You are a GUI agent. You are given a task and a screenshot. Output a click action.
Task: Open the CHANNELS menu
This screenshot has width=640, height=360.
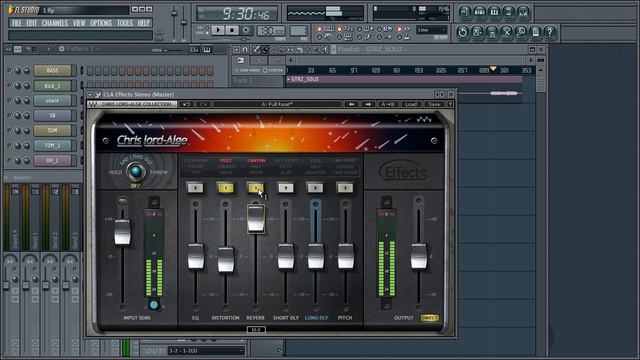coord(55,23)
